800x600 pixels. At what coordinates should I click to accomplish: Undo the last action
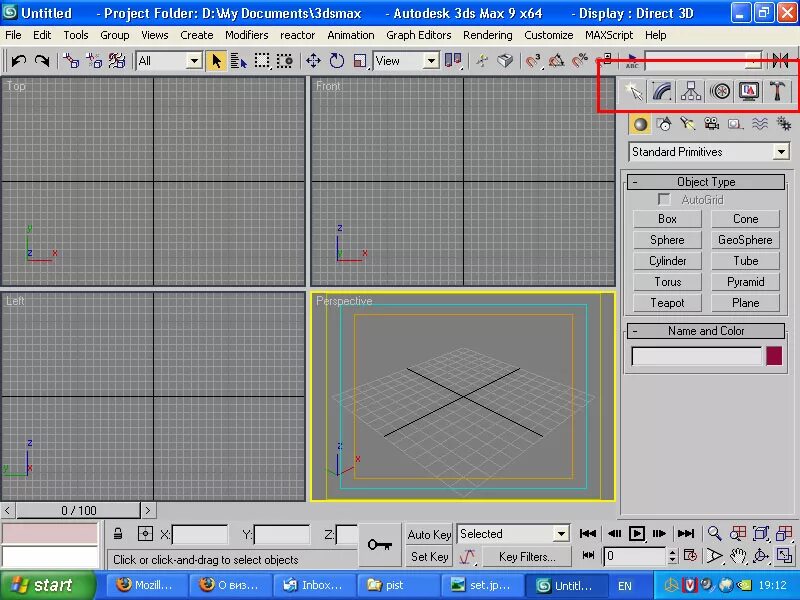19,61
